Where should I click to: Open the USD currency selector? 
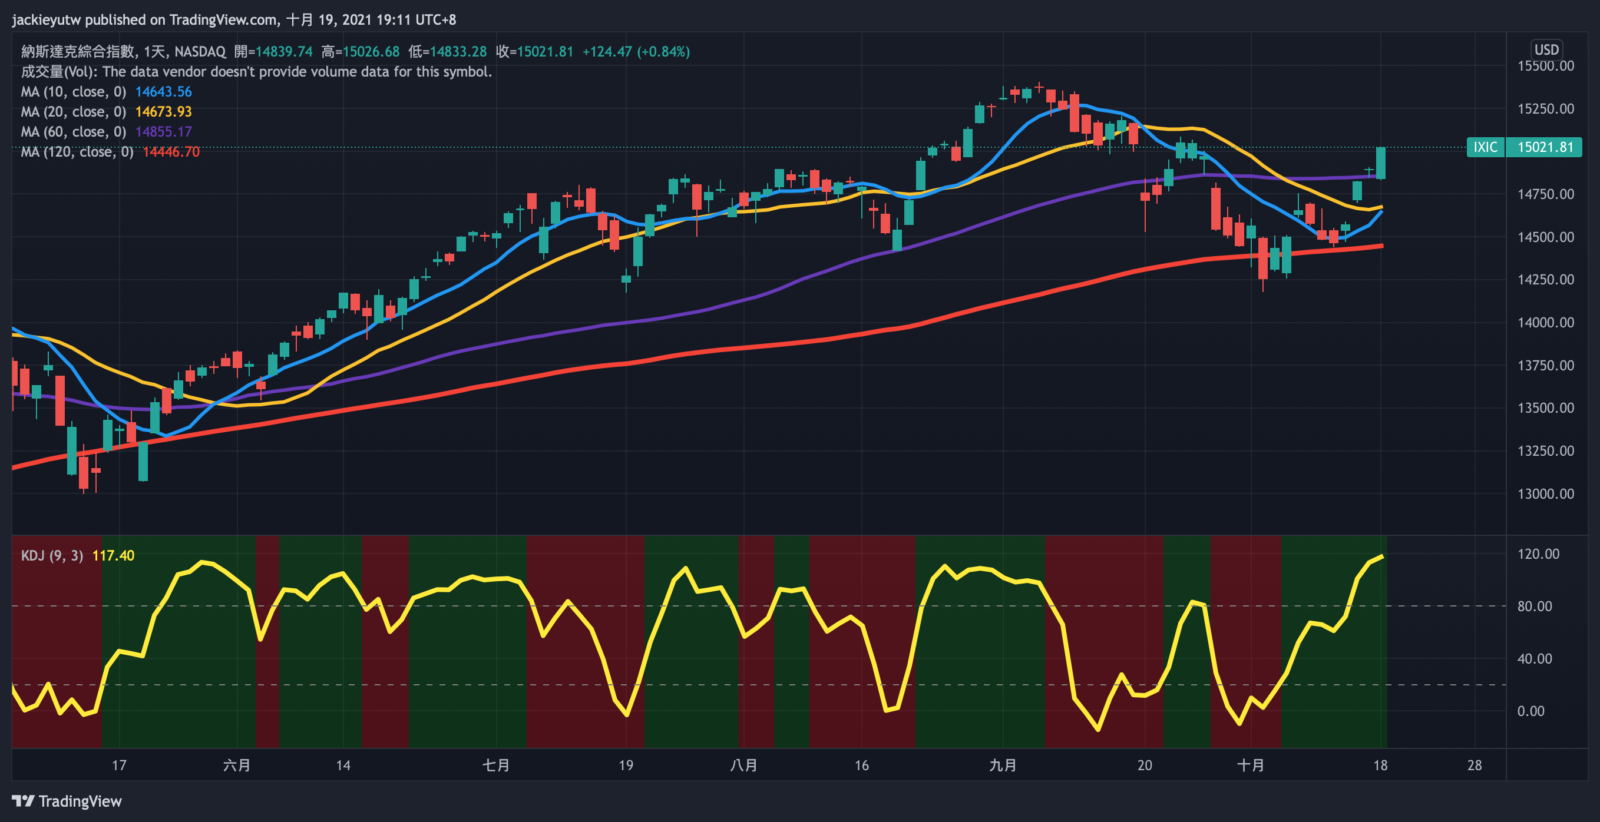[x=1546, y=49]
